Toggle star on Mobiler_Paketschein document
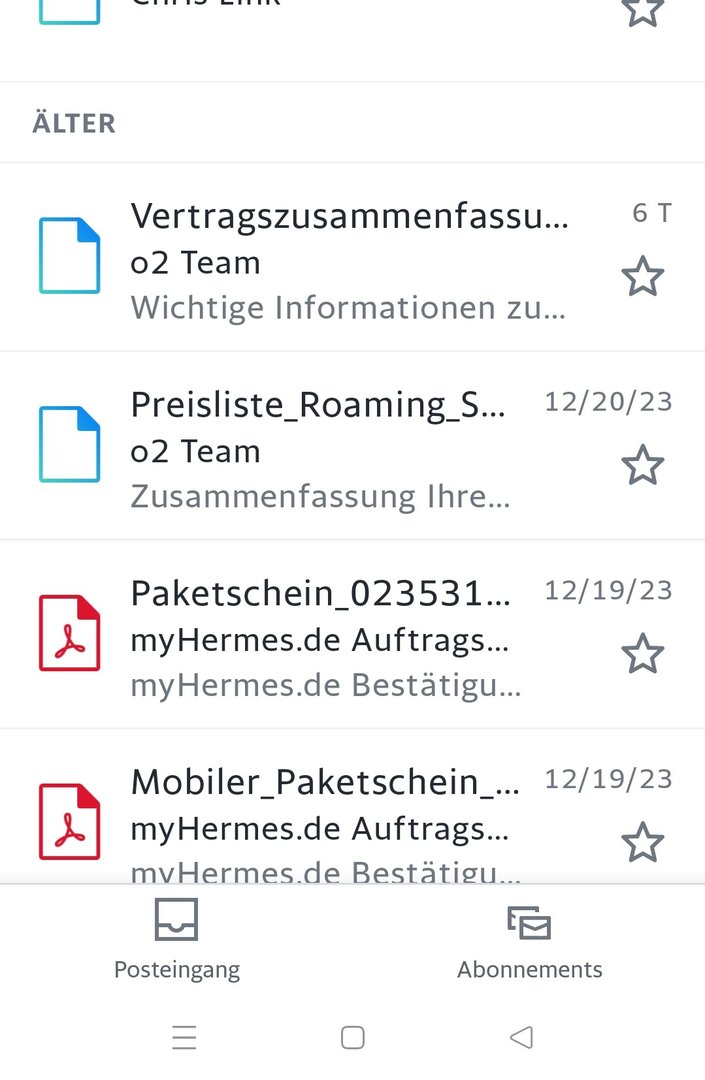Viewport: 705px width, 1080px height. tap(642, 843)
